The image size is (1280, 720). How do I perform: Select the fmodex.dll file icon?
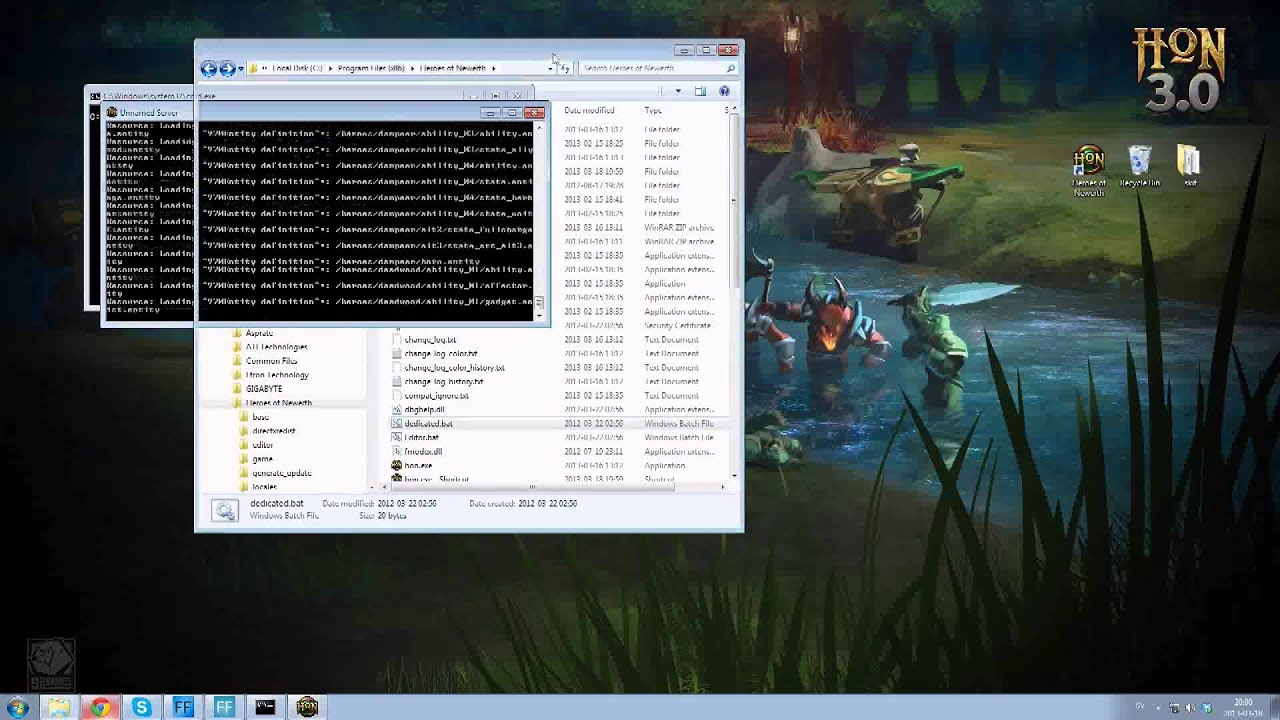[397, 452]
